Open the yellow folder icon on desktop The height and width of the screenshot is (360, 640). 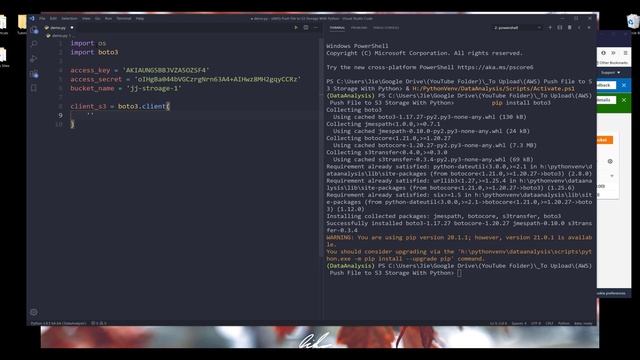pyautogui.click(x=22, y=22)
